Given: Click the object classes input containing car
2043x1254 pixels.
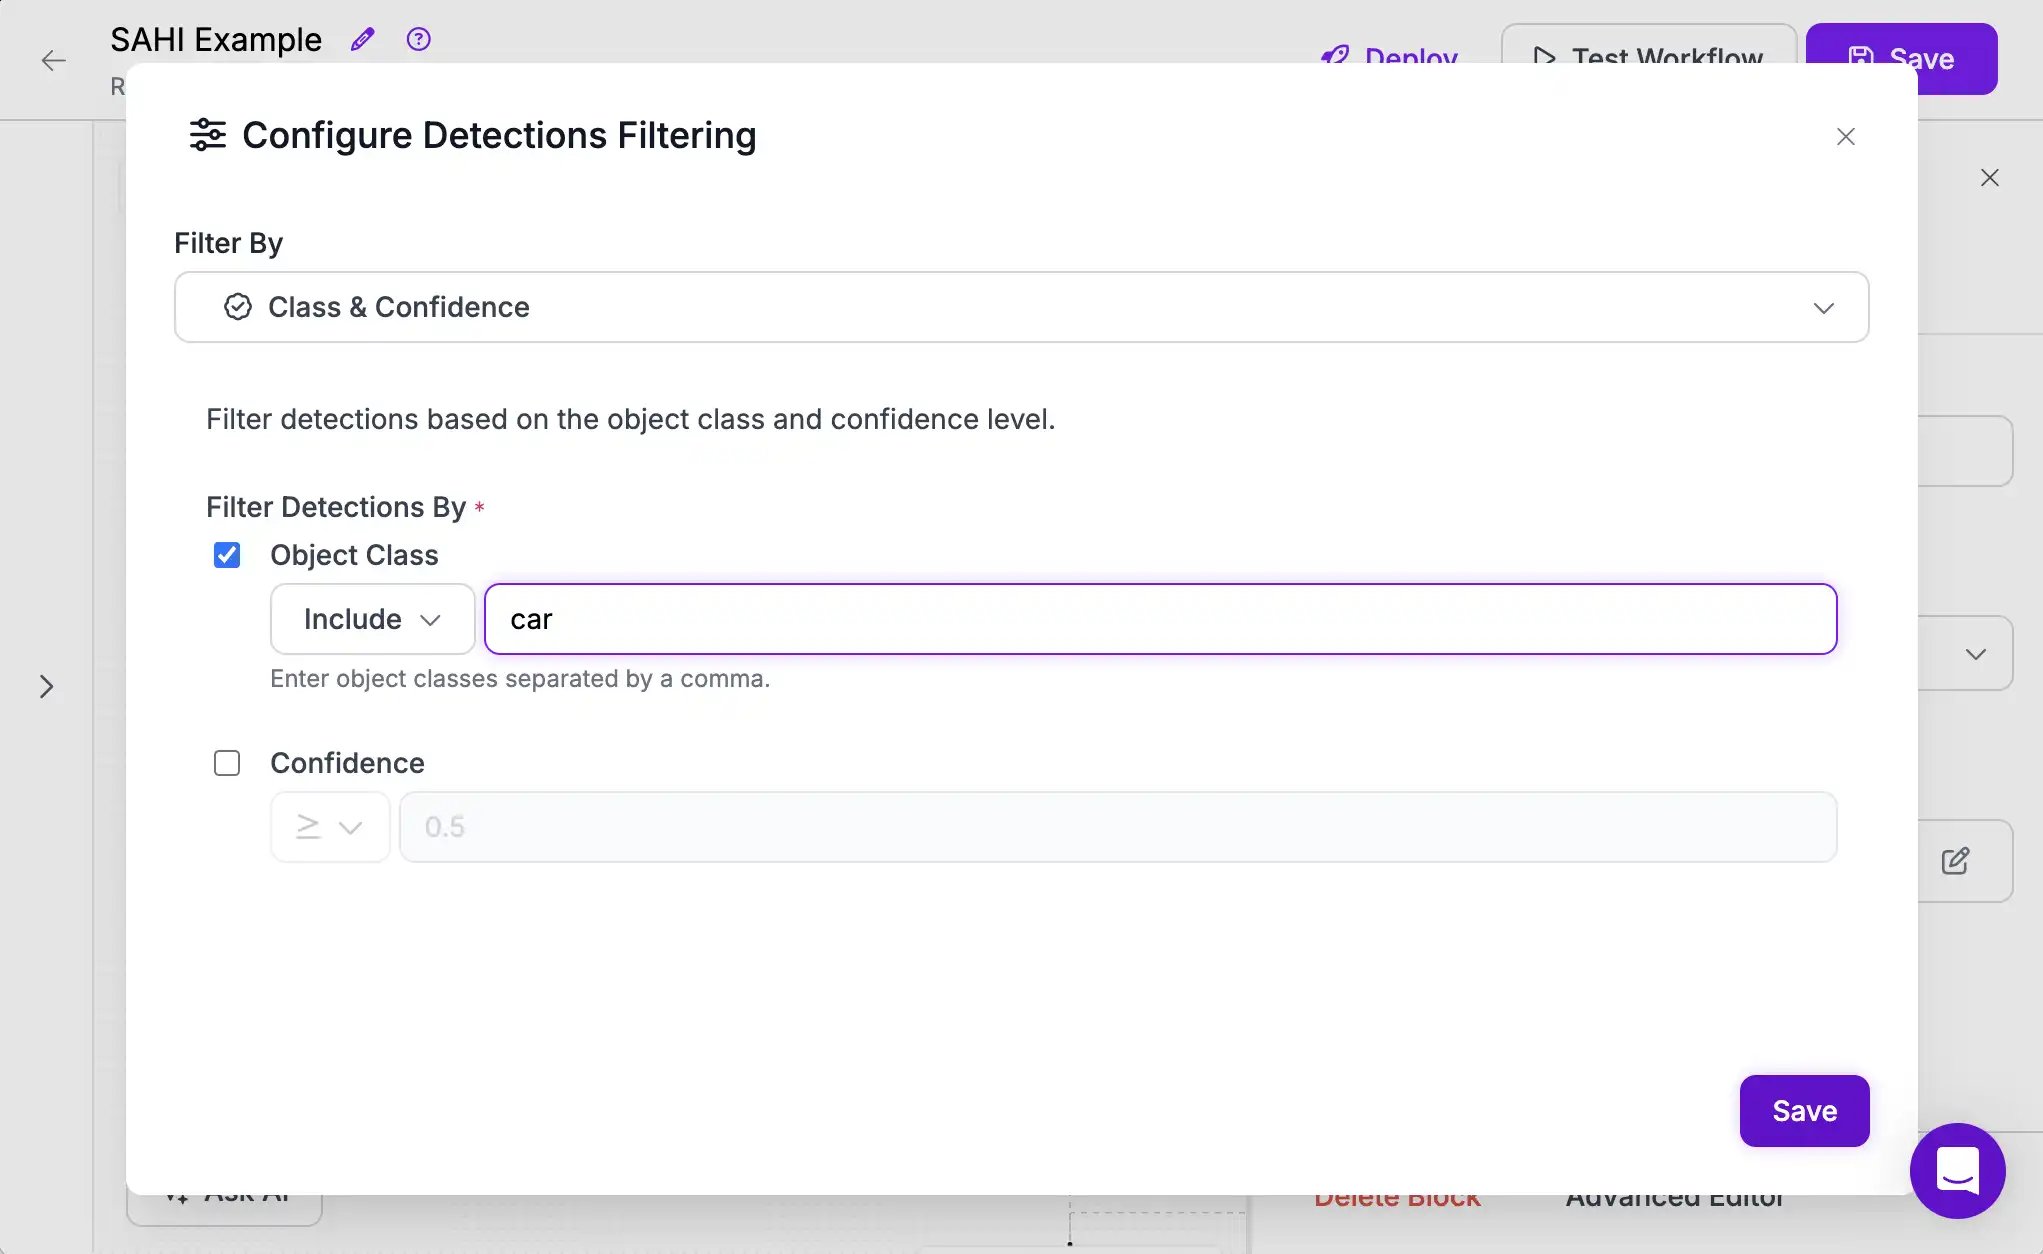Looking at the screenshot, I should click(1160, 619).
